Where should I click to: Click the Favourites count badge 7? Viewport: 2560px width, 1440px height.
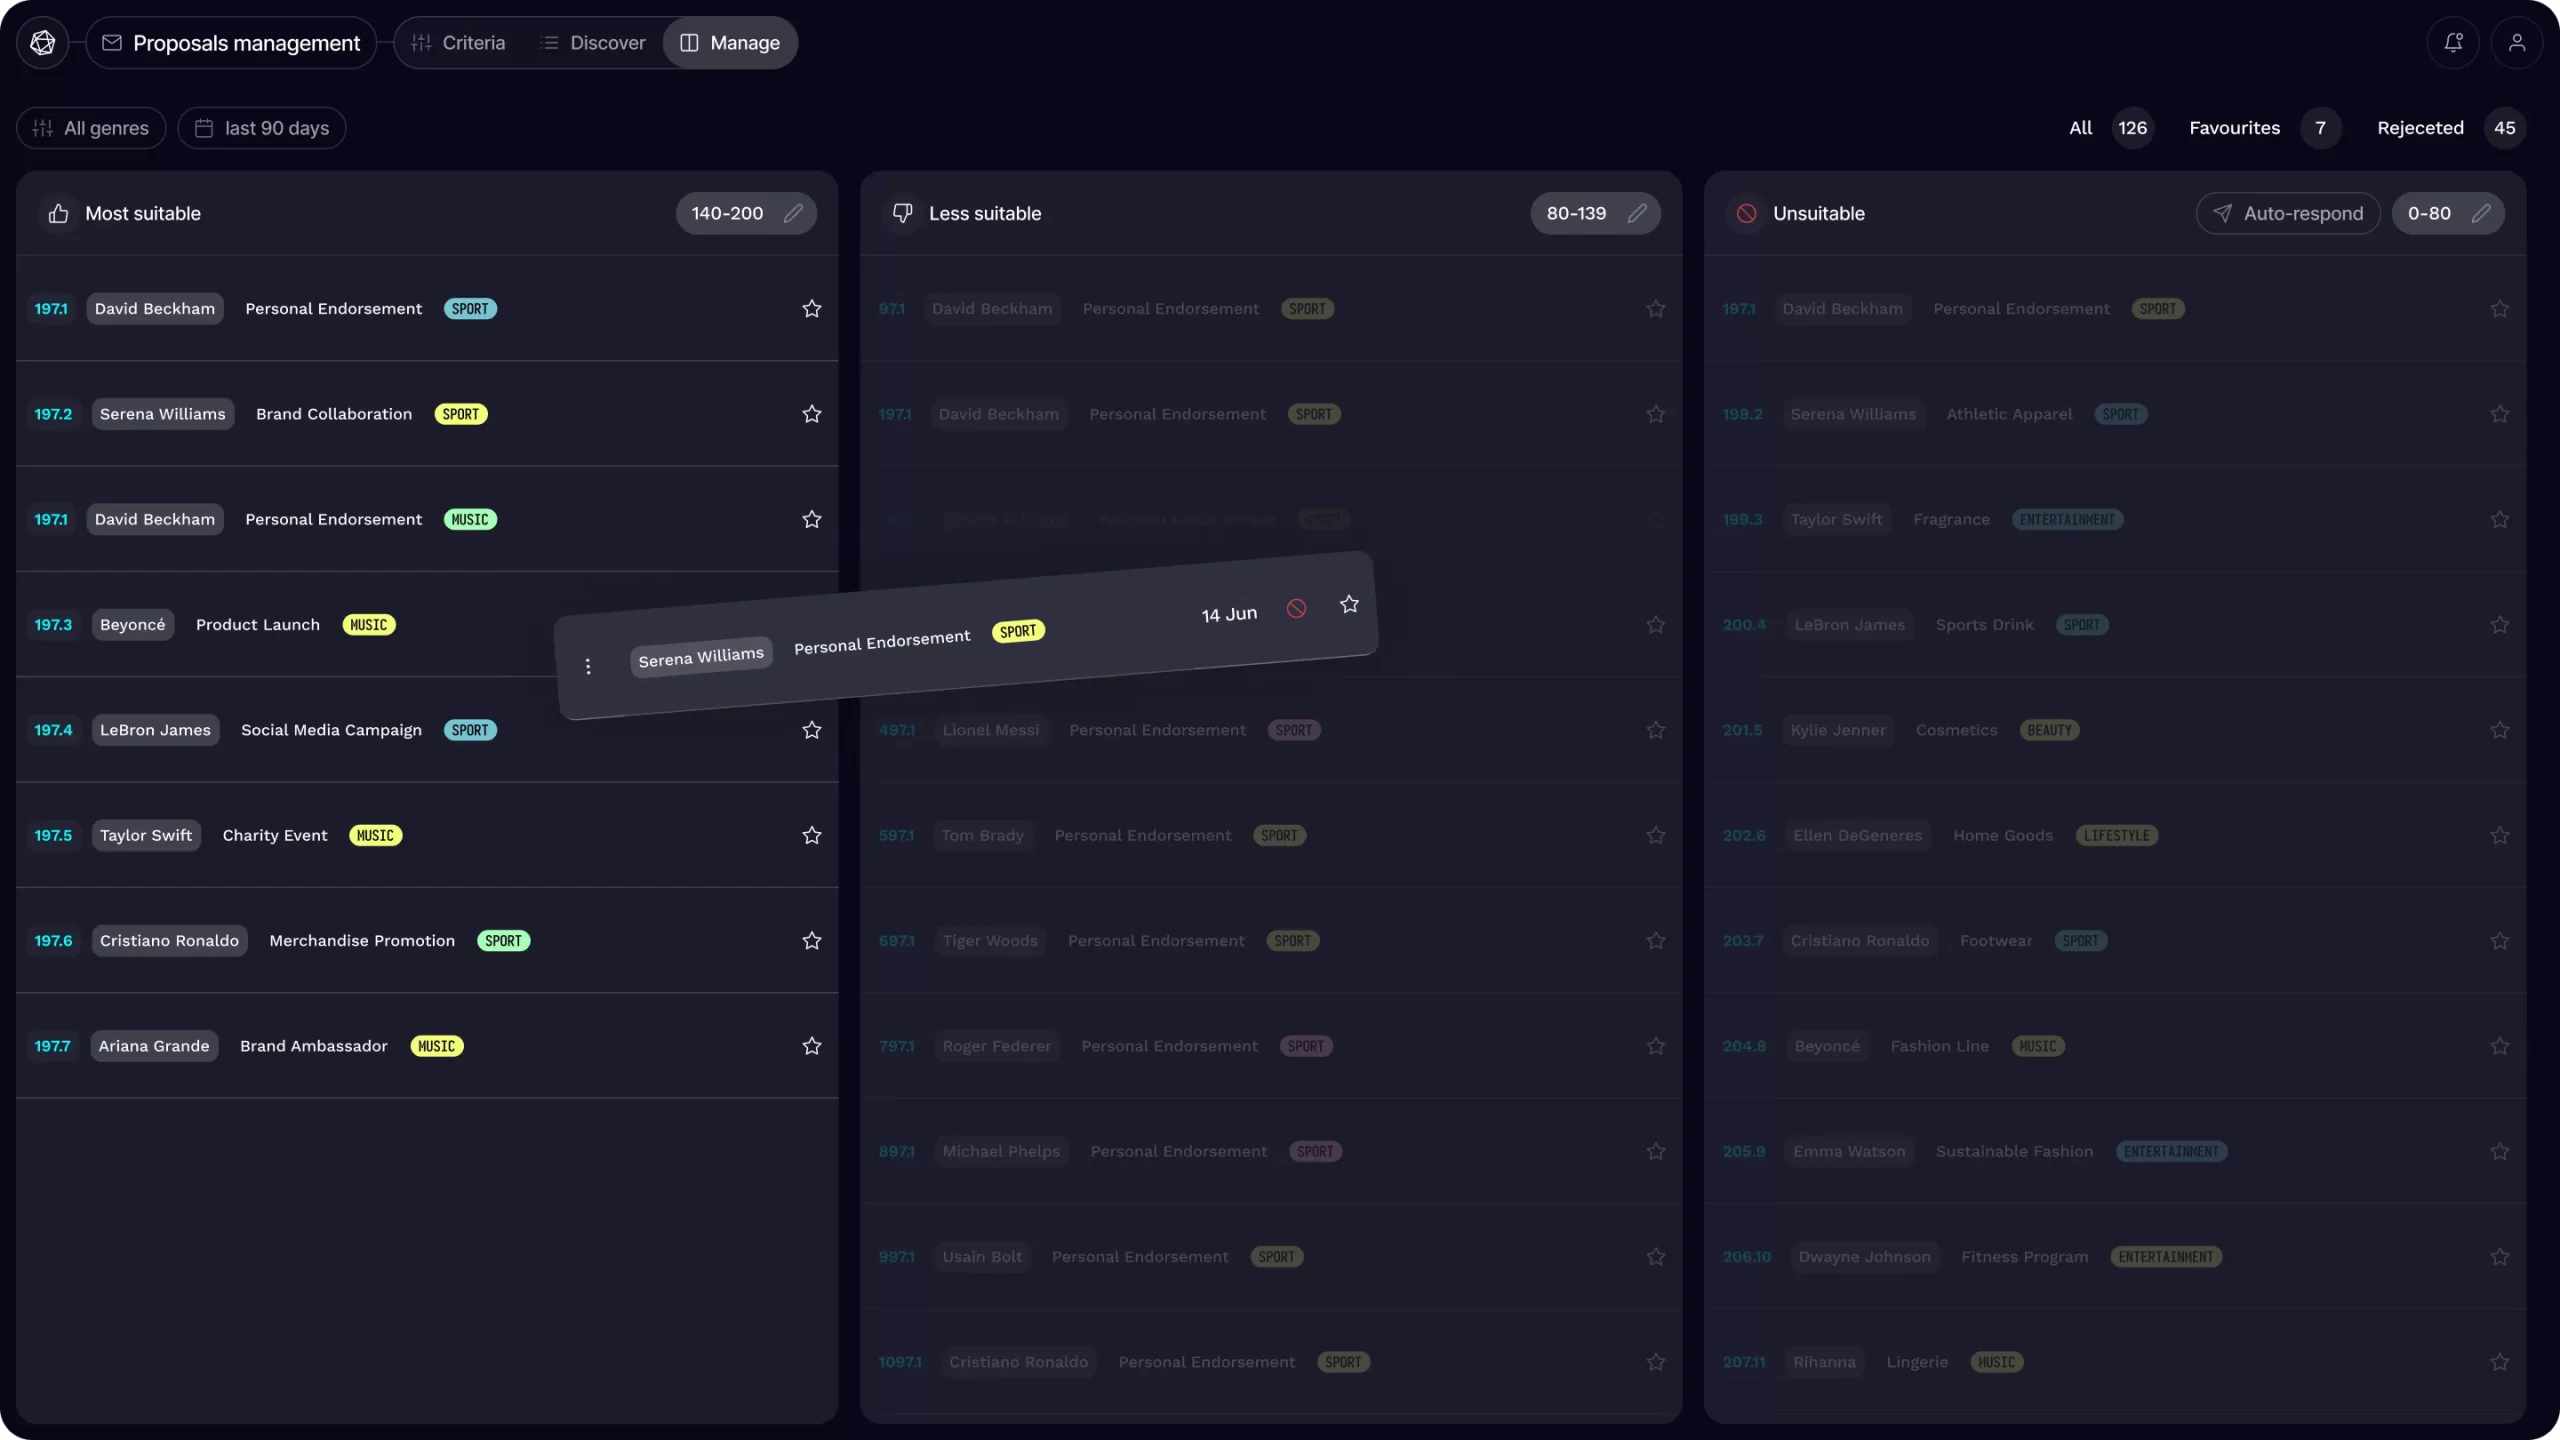[x=2320, y=128]
